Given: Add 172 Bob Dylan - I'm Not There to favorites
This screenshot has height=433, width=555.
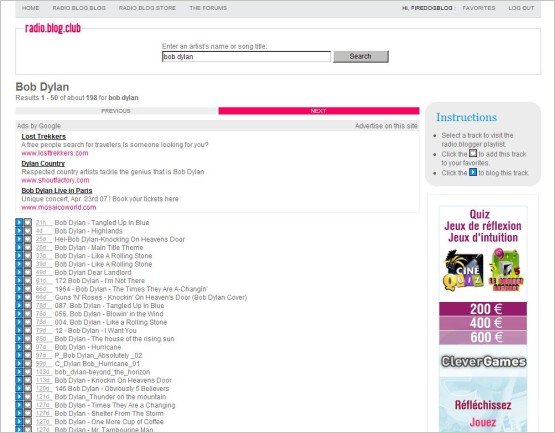Looking at the screenshot, I should tap(28, 280).
